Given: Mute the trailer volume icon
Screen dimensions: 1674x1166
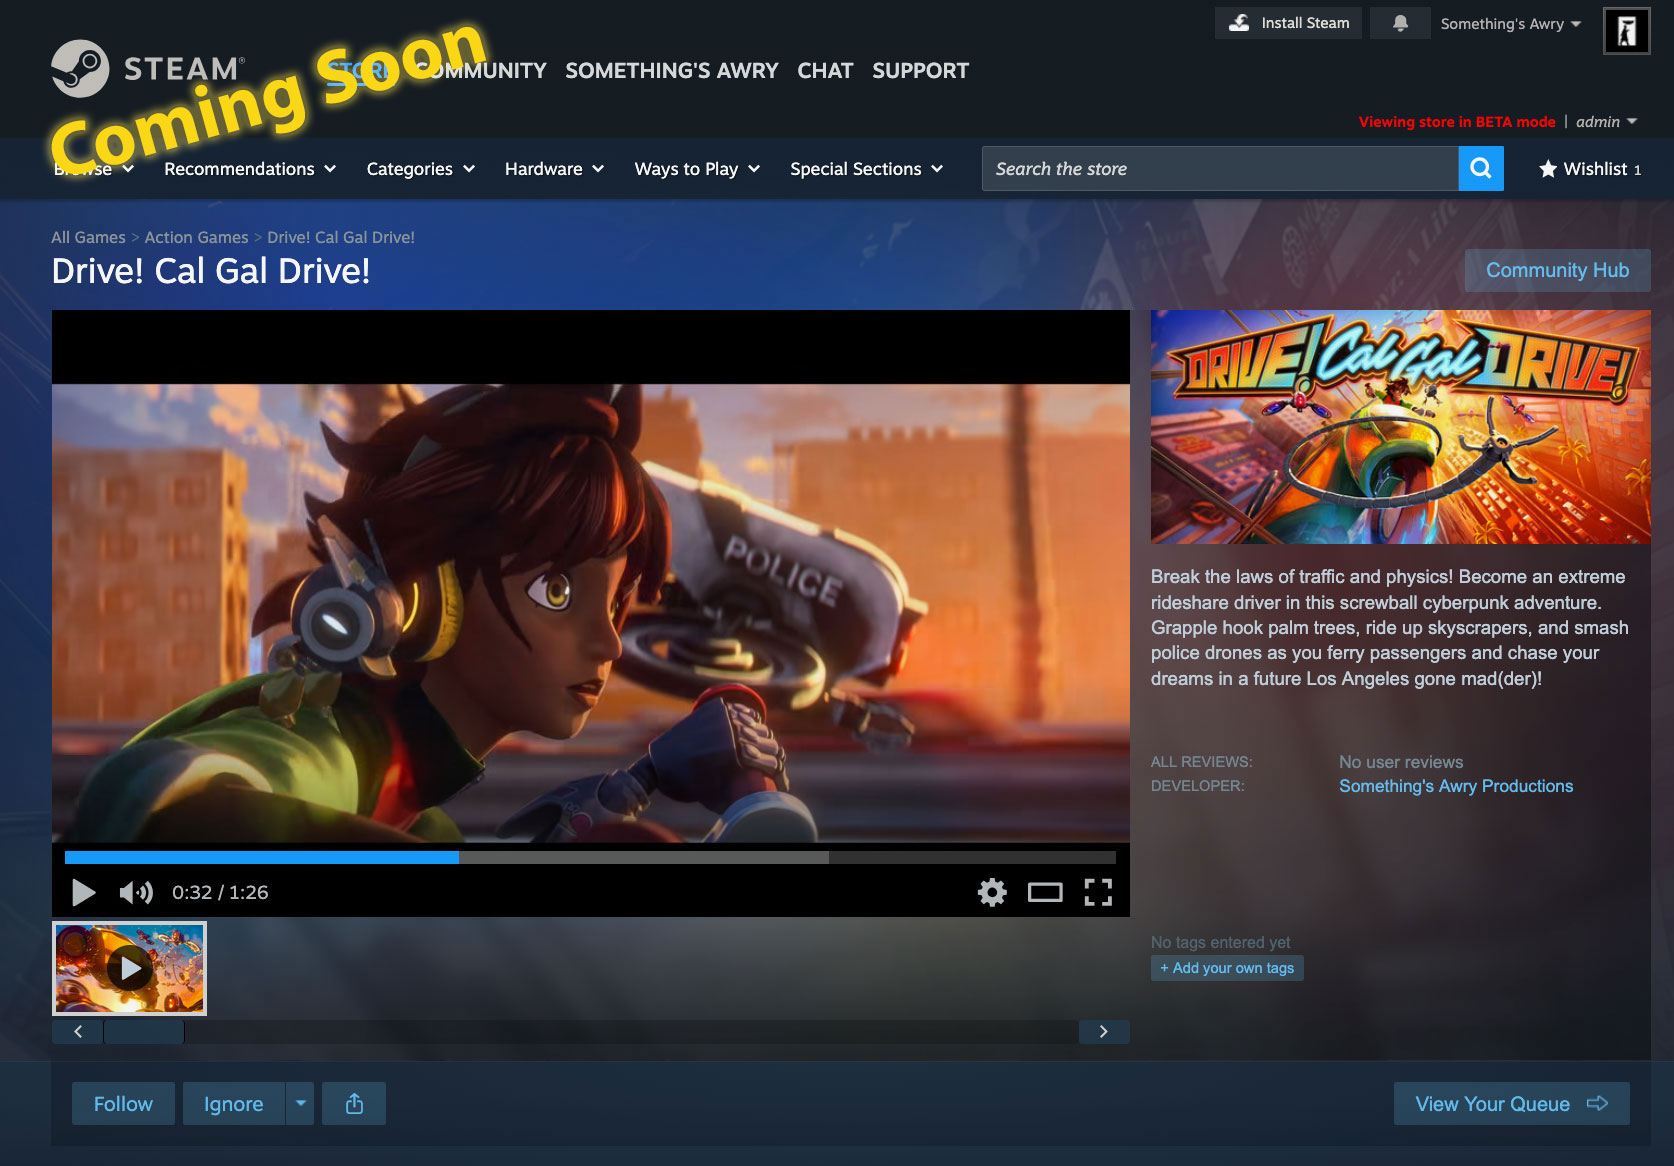Looking at the screenshot, I should click(136, 892).
